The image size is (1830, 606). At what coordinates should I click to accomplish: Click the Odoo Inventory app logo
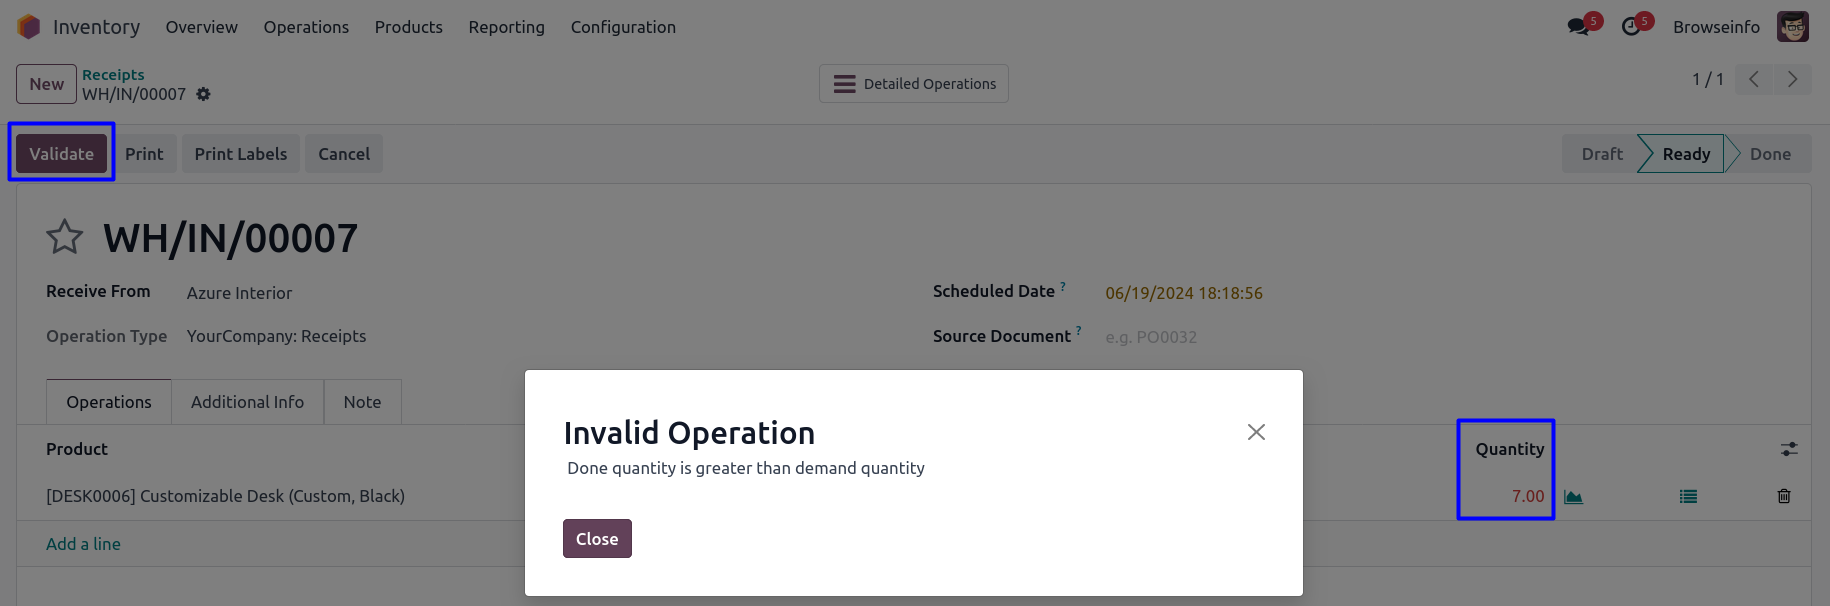pyautogui.click(x=29, y=27)
